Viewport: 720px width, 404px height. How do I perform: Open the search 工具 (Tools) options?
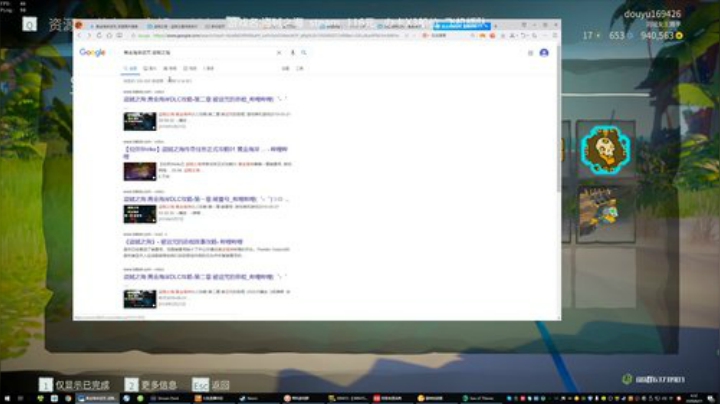[300, 68]
